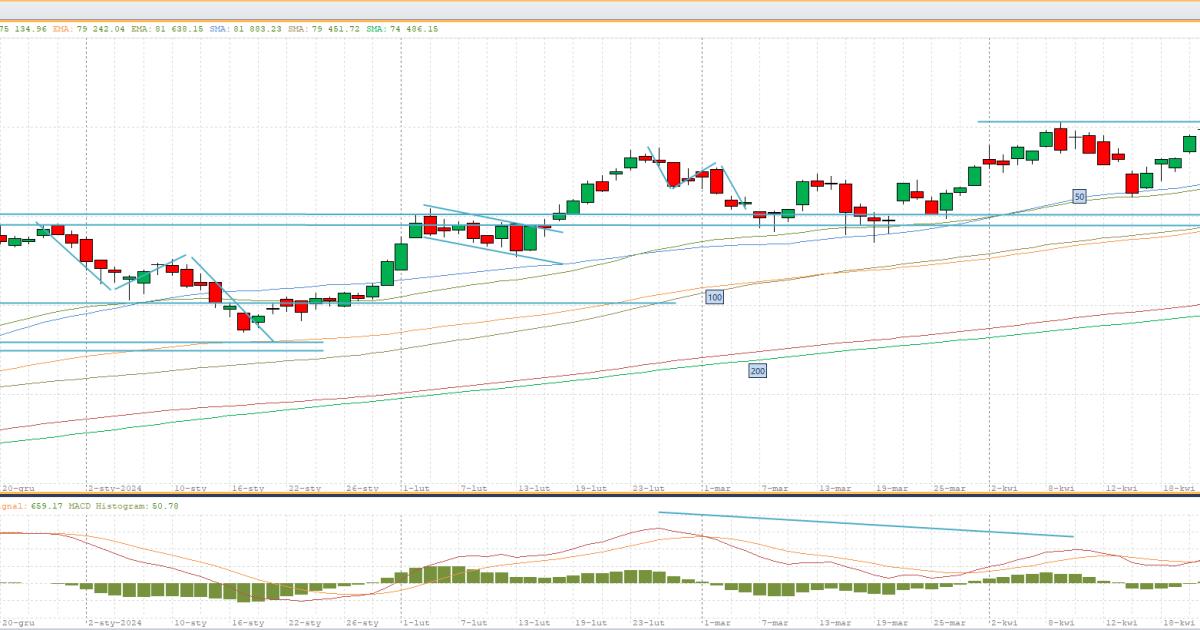Click the 50 moving average label tag
The height and width of the screenshot is (630, 1200).
point(1079,197)
